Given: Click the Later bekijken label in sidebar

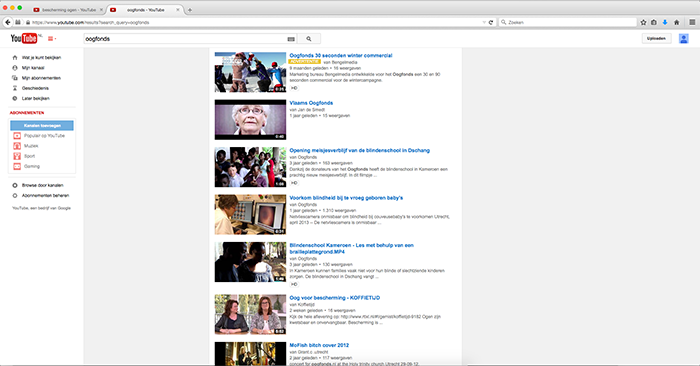Looking at the screenshot, I should point(36,98).
